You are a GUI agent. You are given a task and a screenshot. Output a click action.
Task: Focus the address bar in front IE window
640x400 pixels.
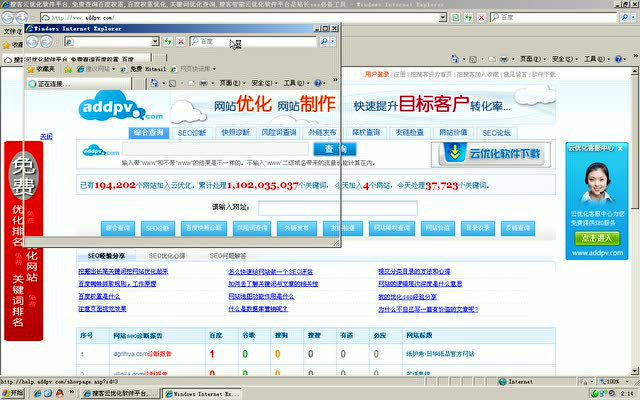click(x=108, y=41)
